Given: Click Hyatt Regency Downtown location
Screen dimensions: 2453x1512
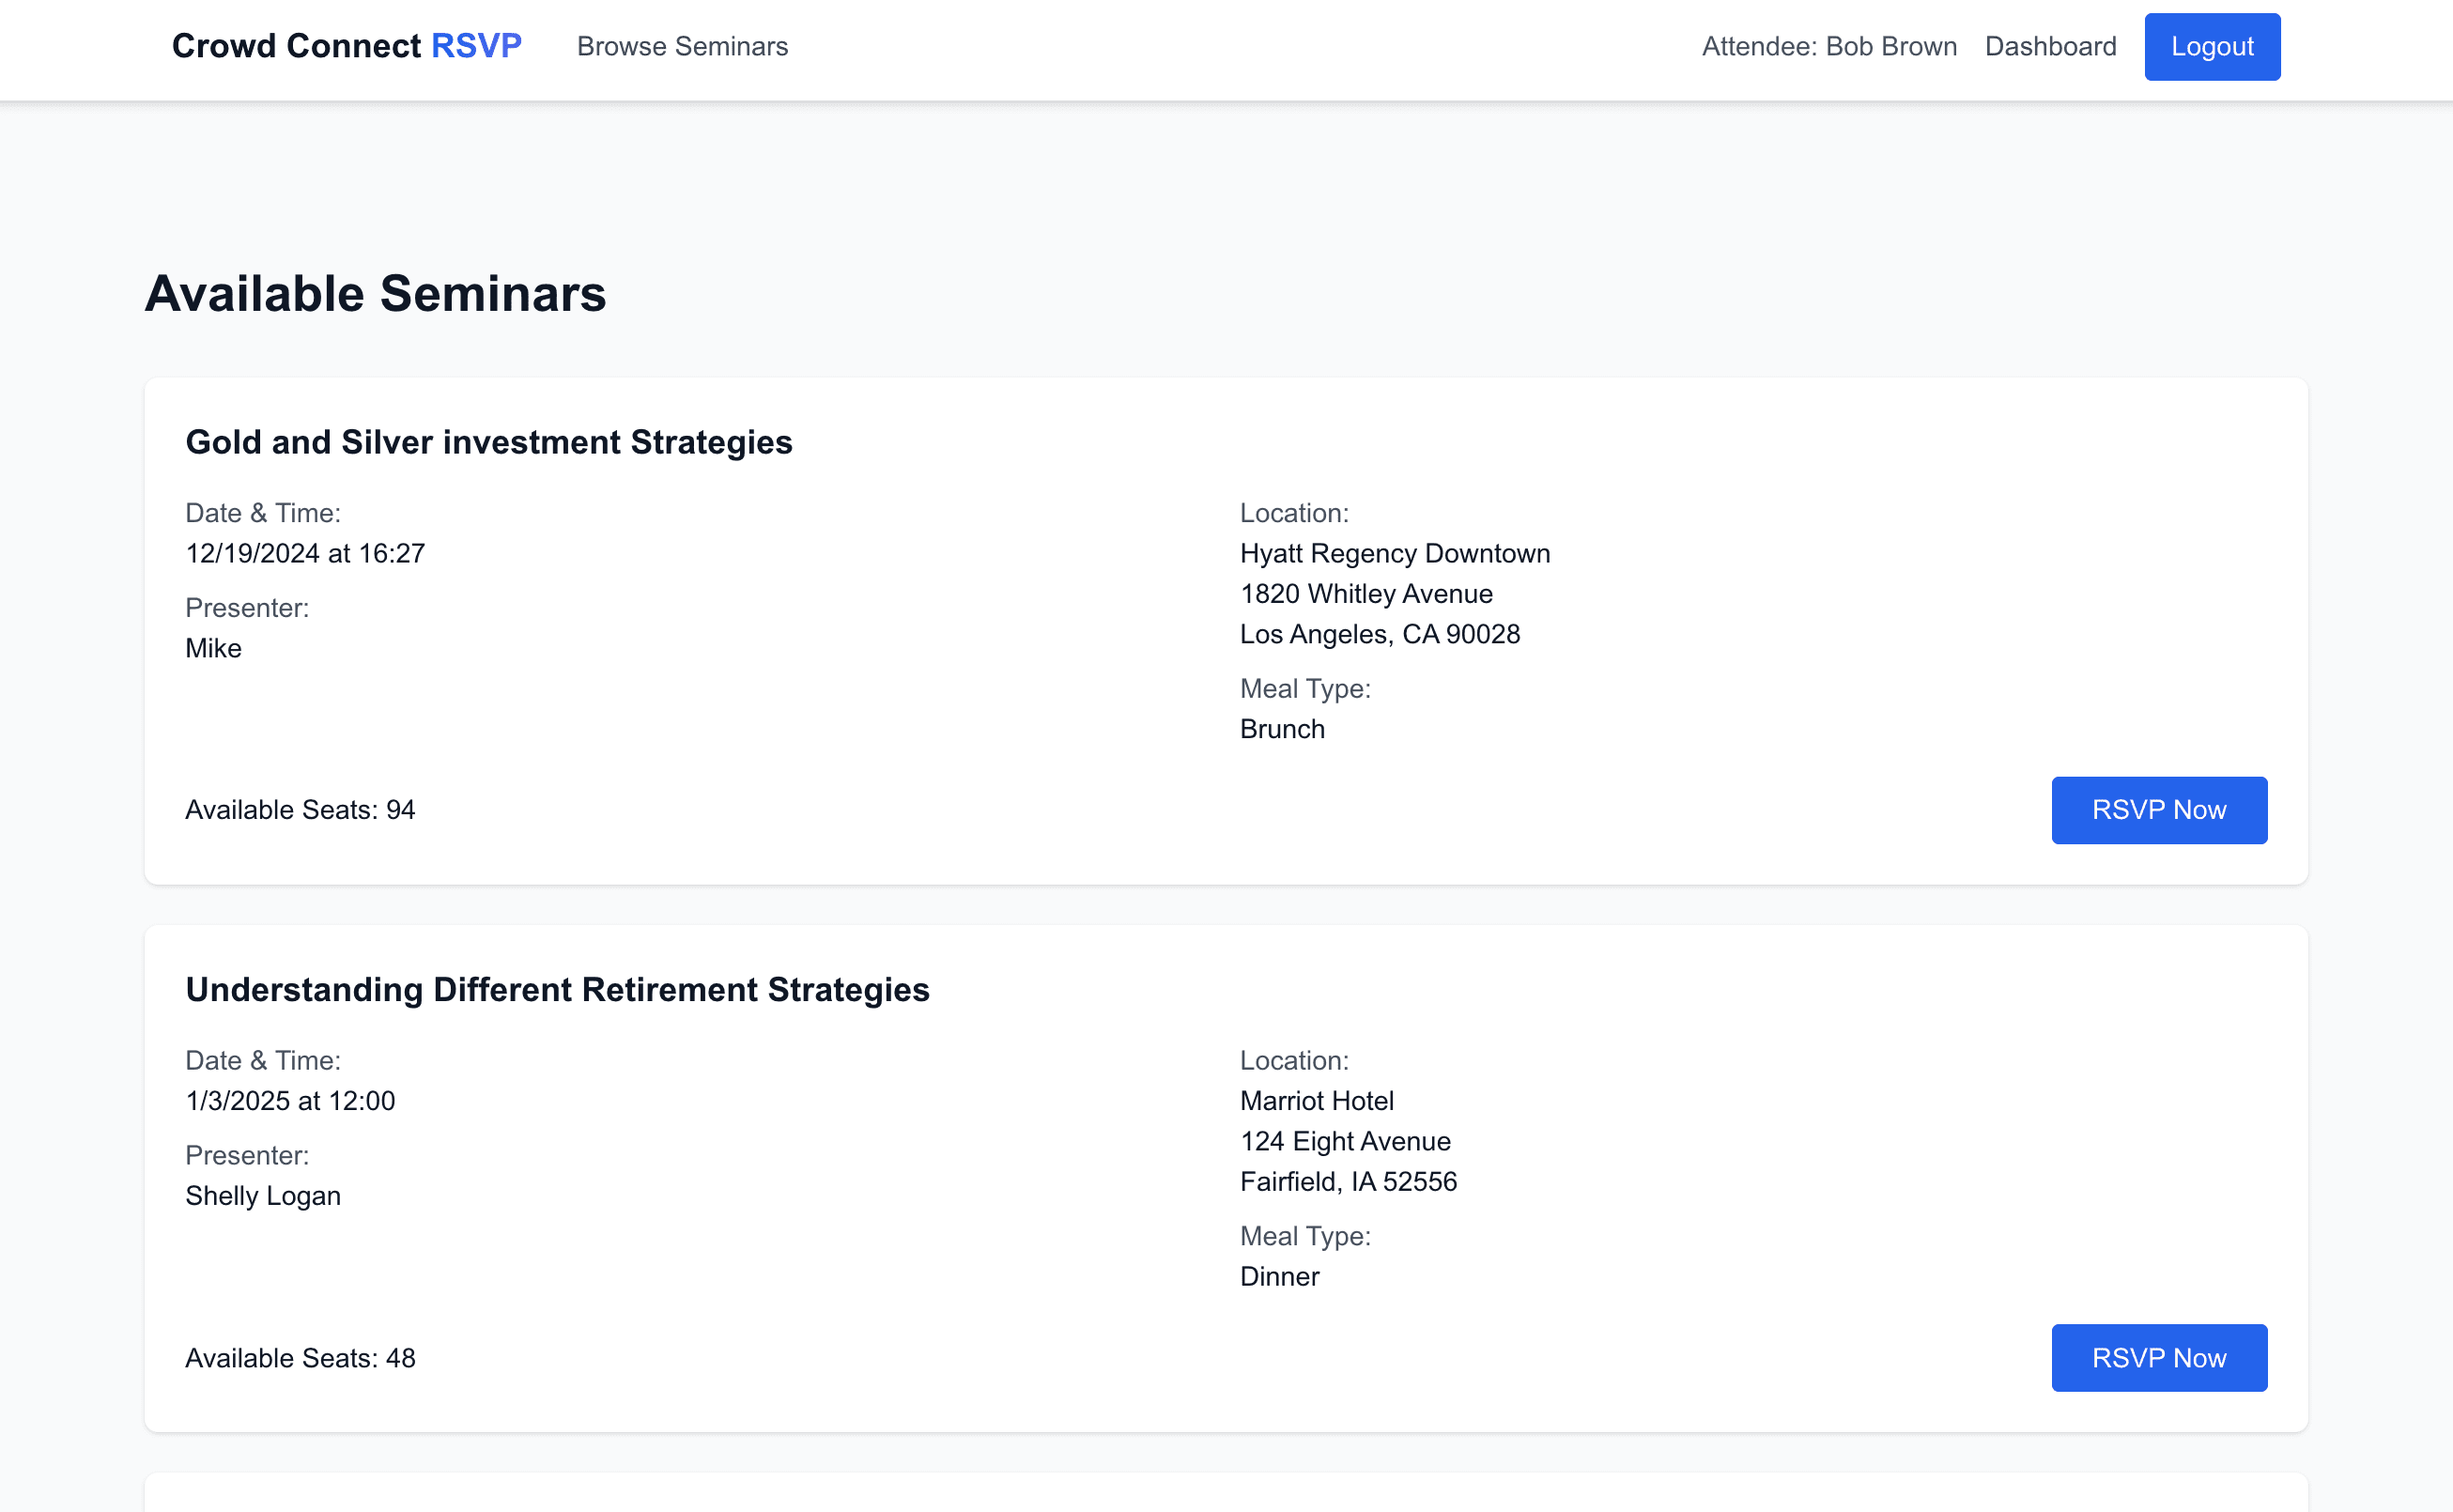Looking at the screenshot, I should [x=1395, y=554].
